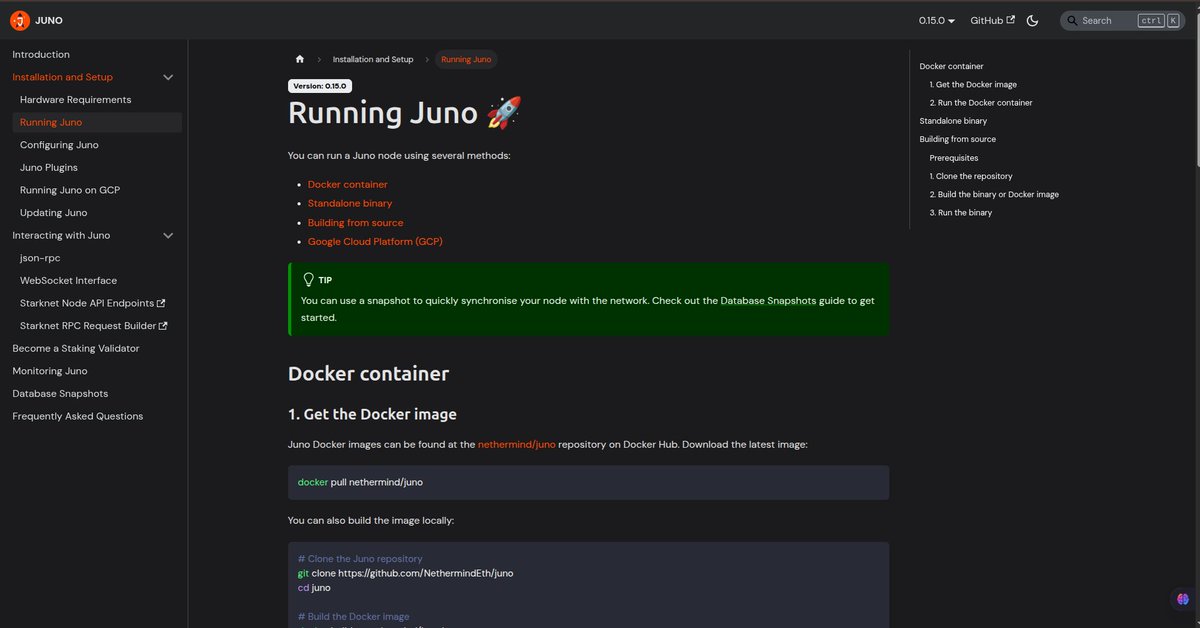Viewport: 1200px width, 628px height.
Task: Click Docker container link in list
Action: (x=347, y=184)
